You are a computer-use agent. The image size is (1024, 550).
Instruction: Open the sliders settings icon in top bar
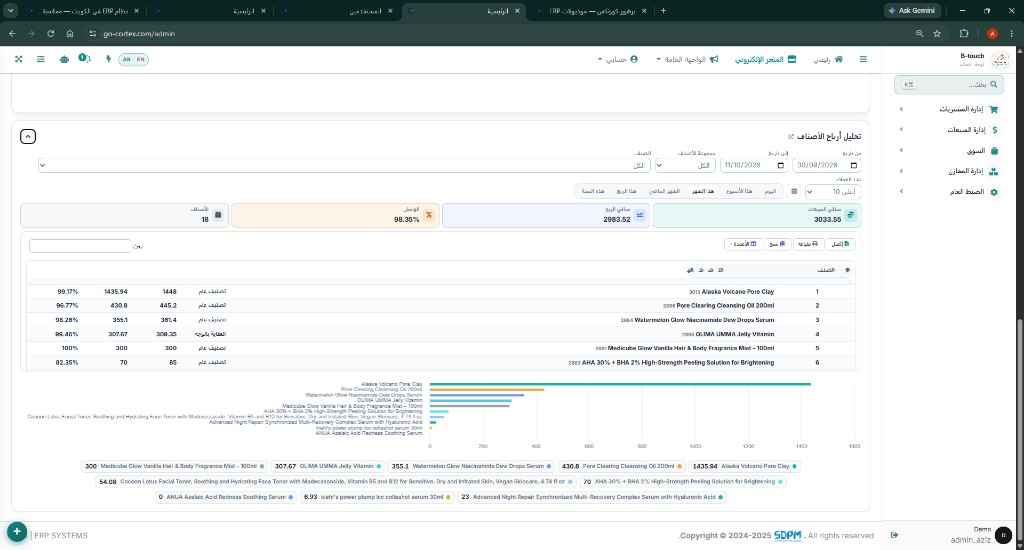tap(40, 59)
